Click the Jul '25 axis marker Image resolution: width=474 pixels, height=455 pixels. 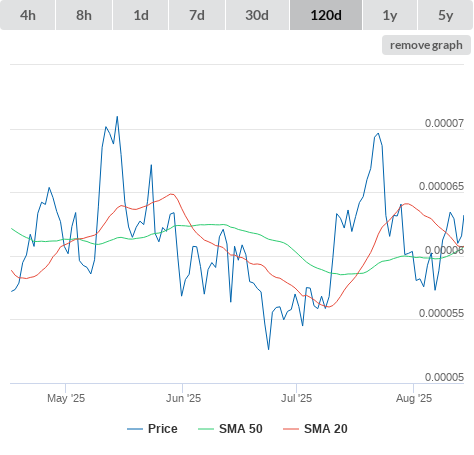[296, 398]
